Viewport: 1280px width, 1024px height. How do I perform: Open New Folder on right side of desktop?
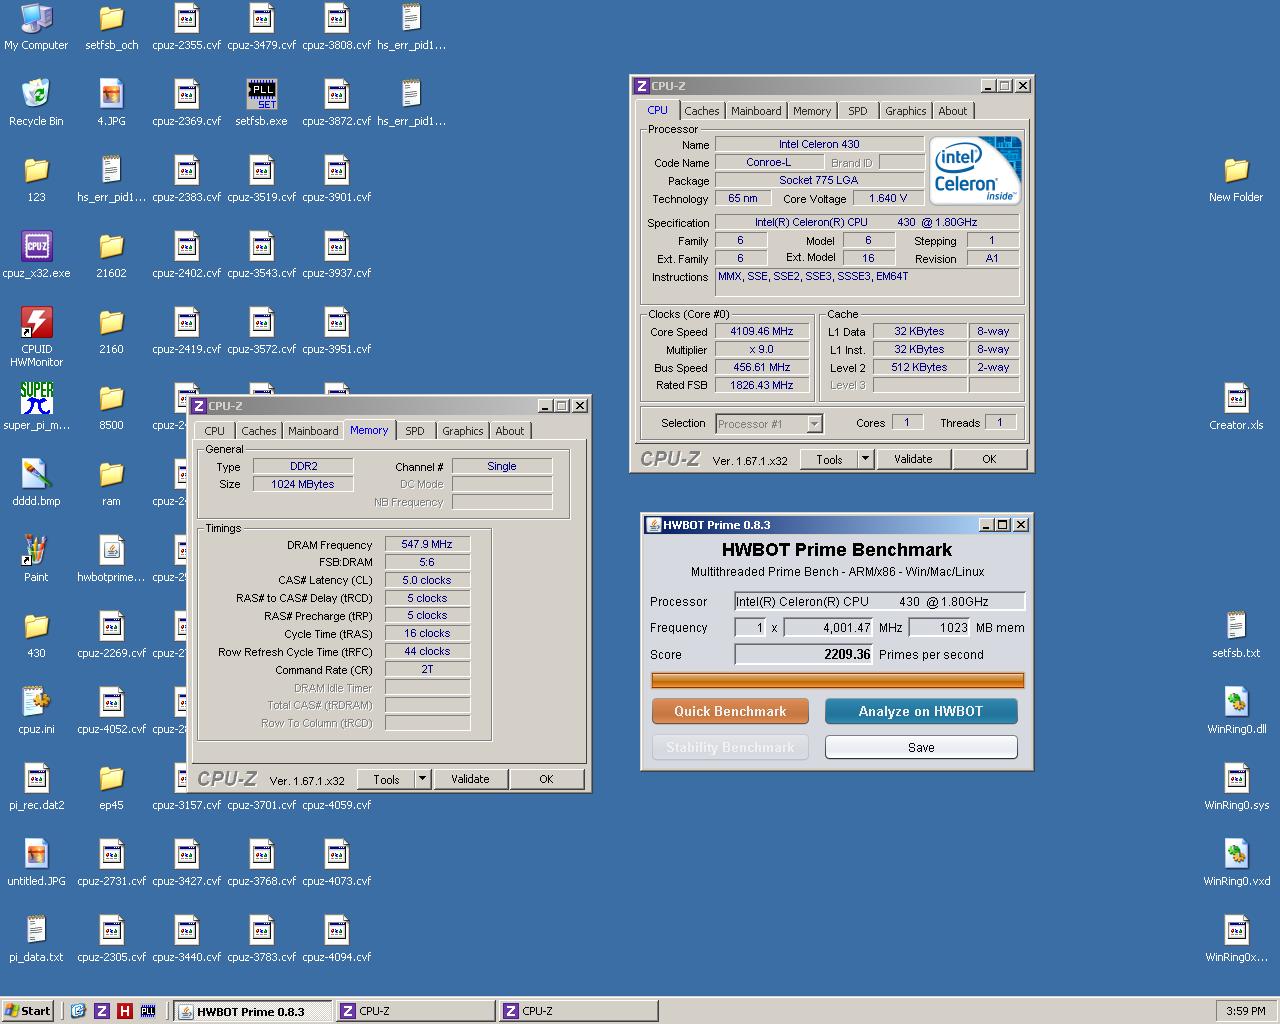tap(1236, 179)
